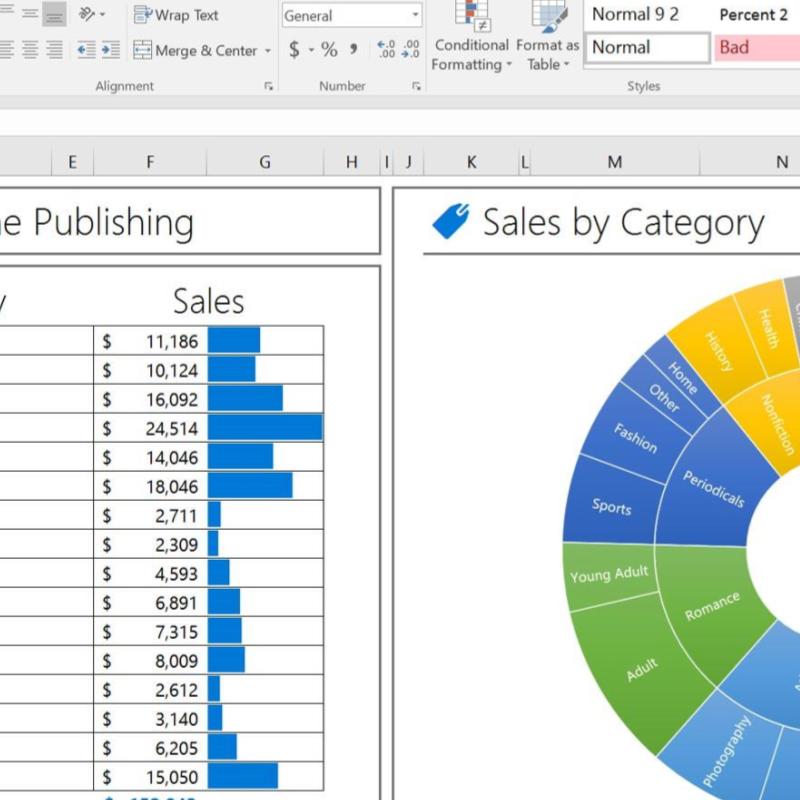Open the Merge & Center dropdown arrow

(x=267, y=51)
